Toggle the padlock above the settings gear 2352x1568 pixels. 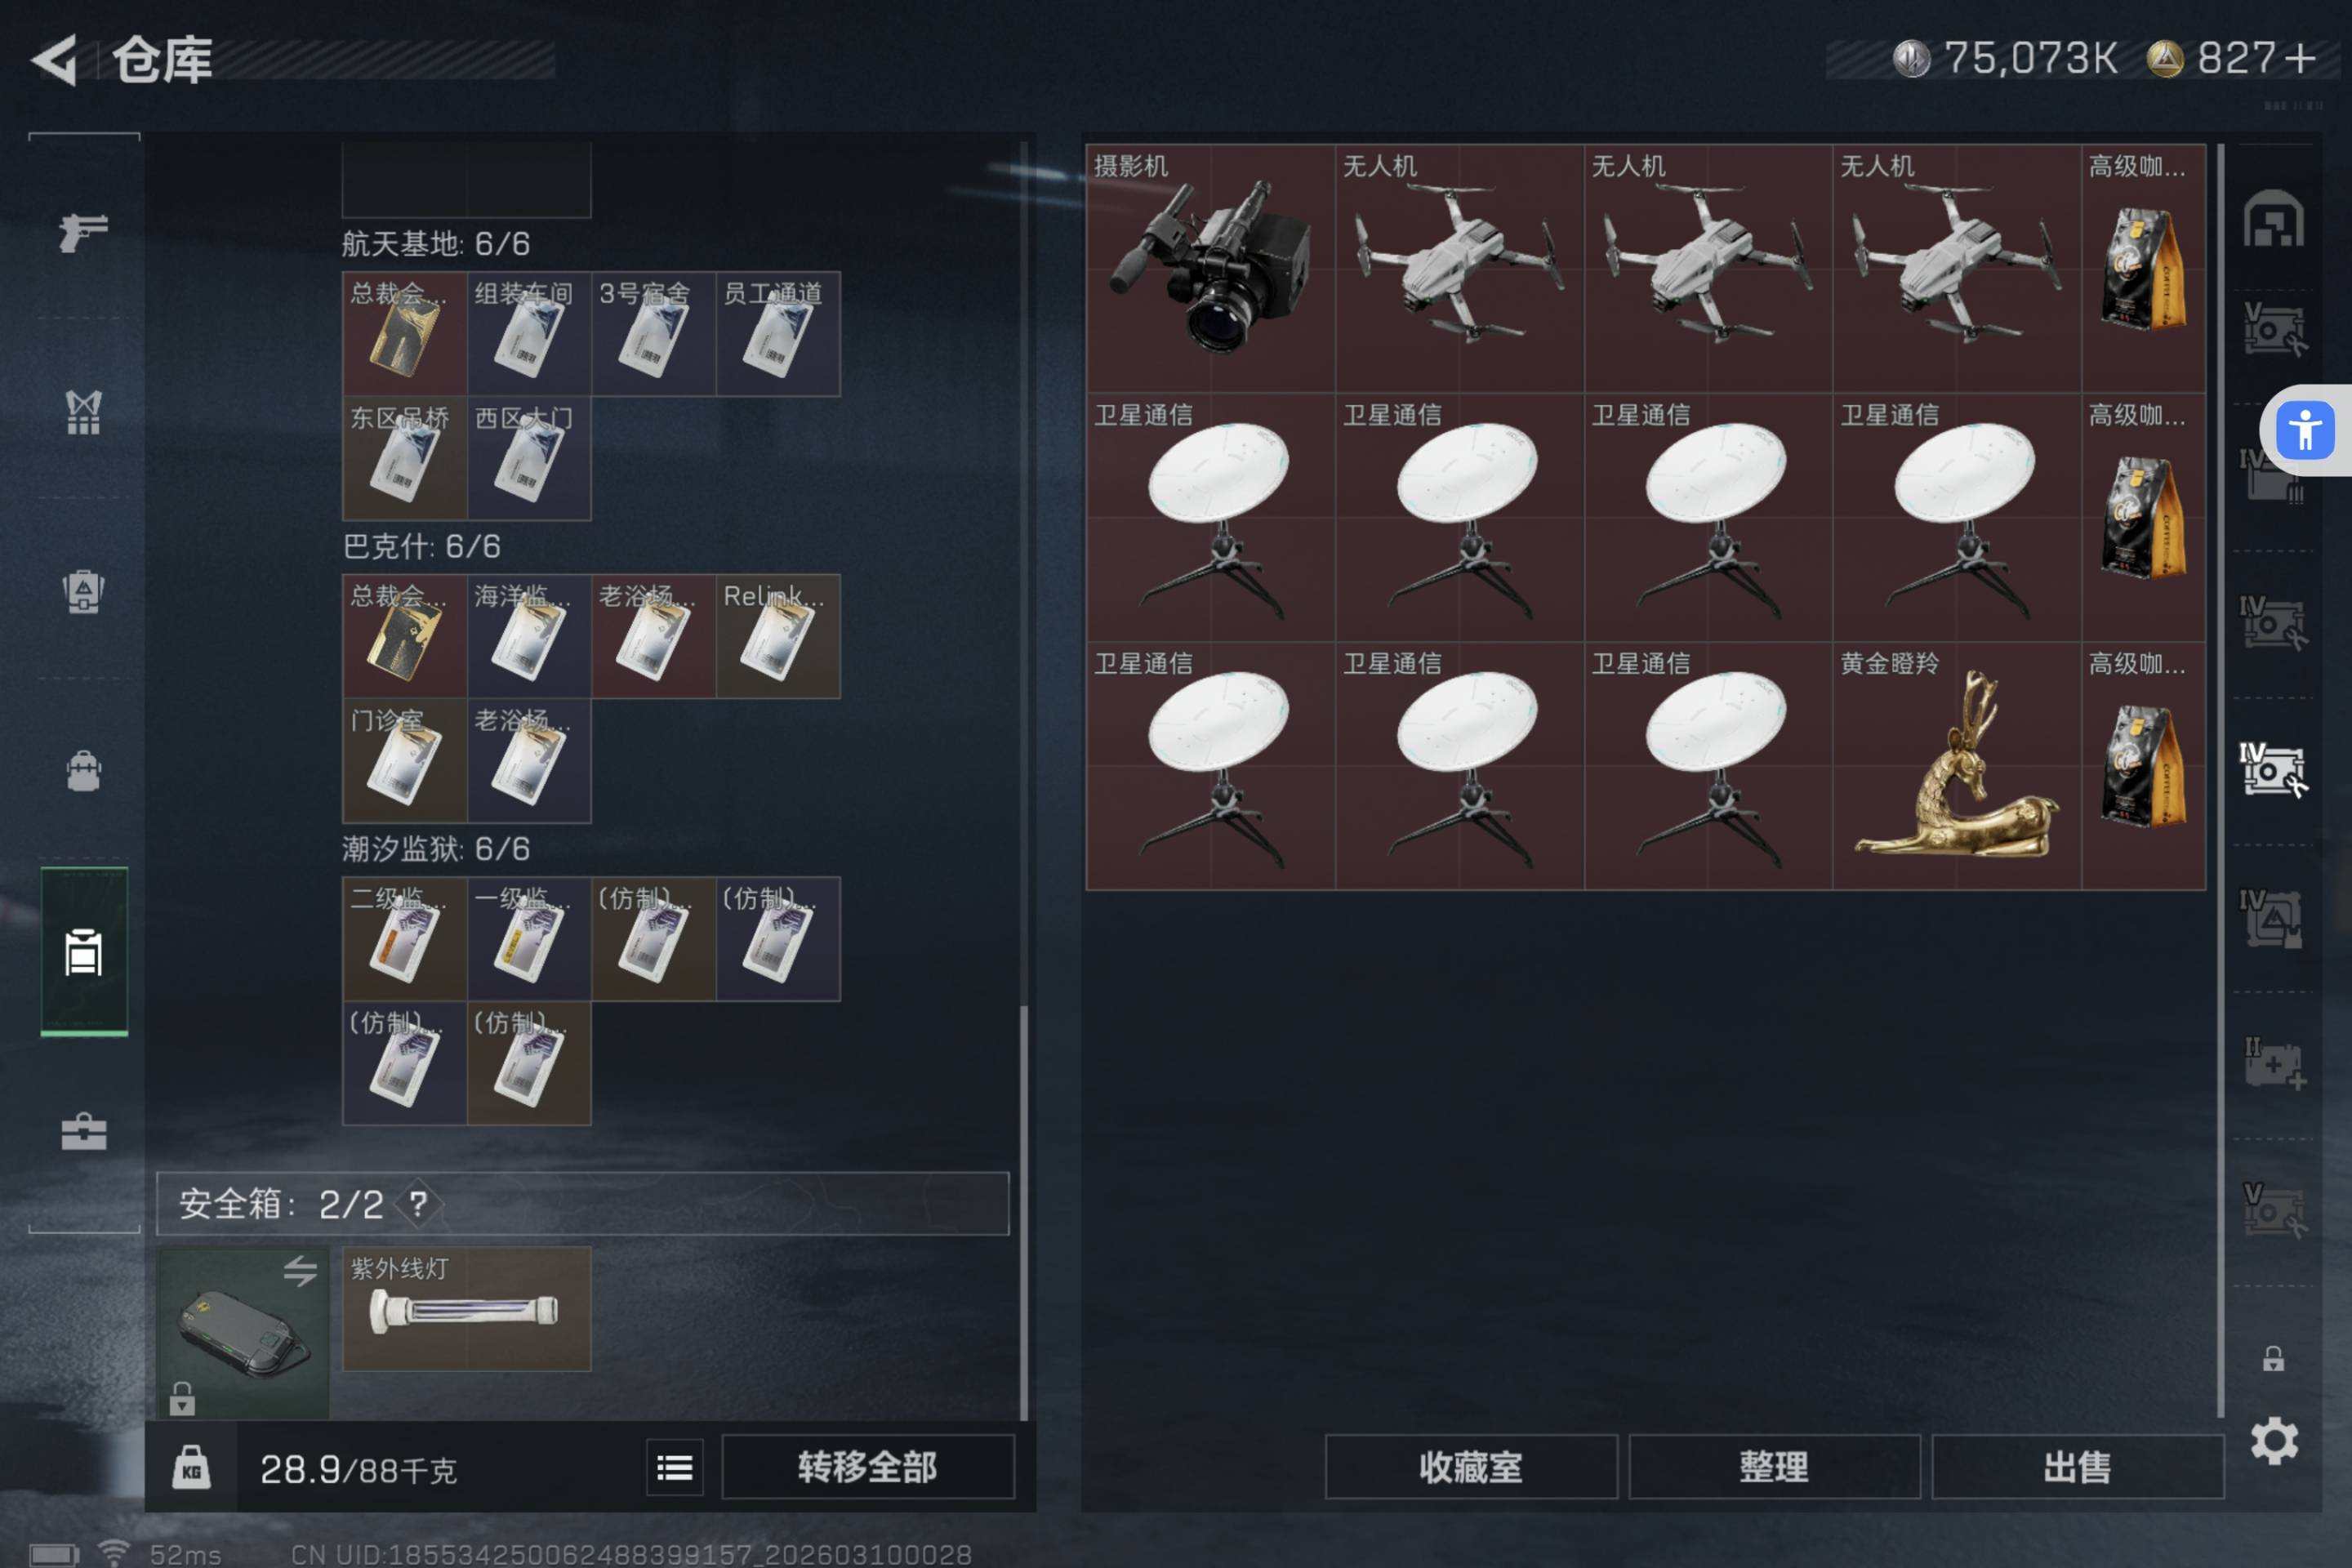point(2273,1358)
